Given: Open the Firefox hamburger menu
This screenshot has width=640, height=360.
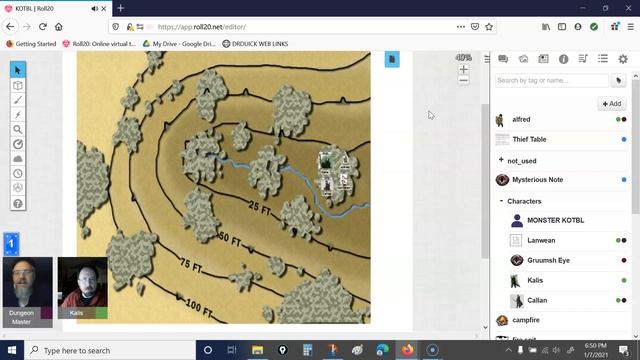Looking at the screenshot, I should pos(631,27).
